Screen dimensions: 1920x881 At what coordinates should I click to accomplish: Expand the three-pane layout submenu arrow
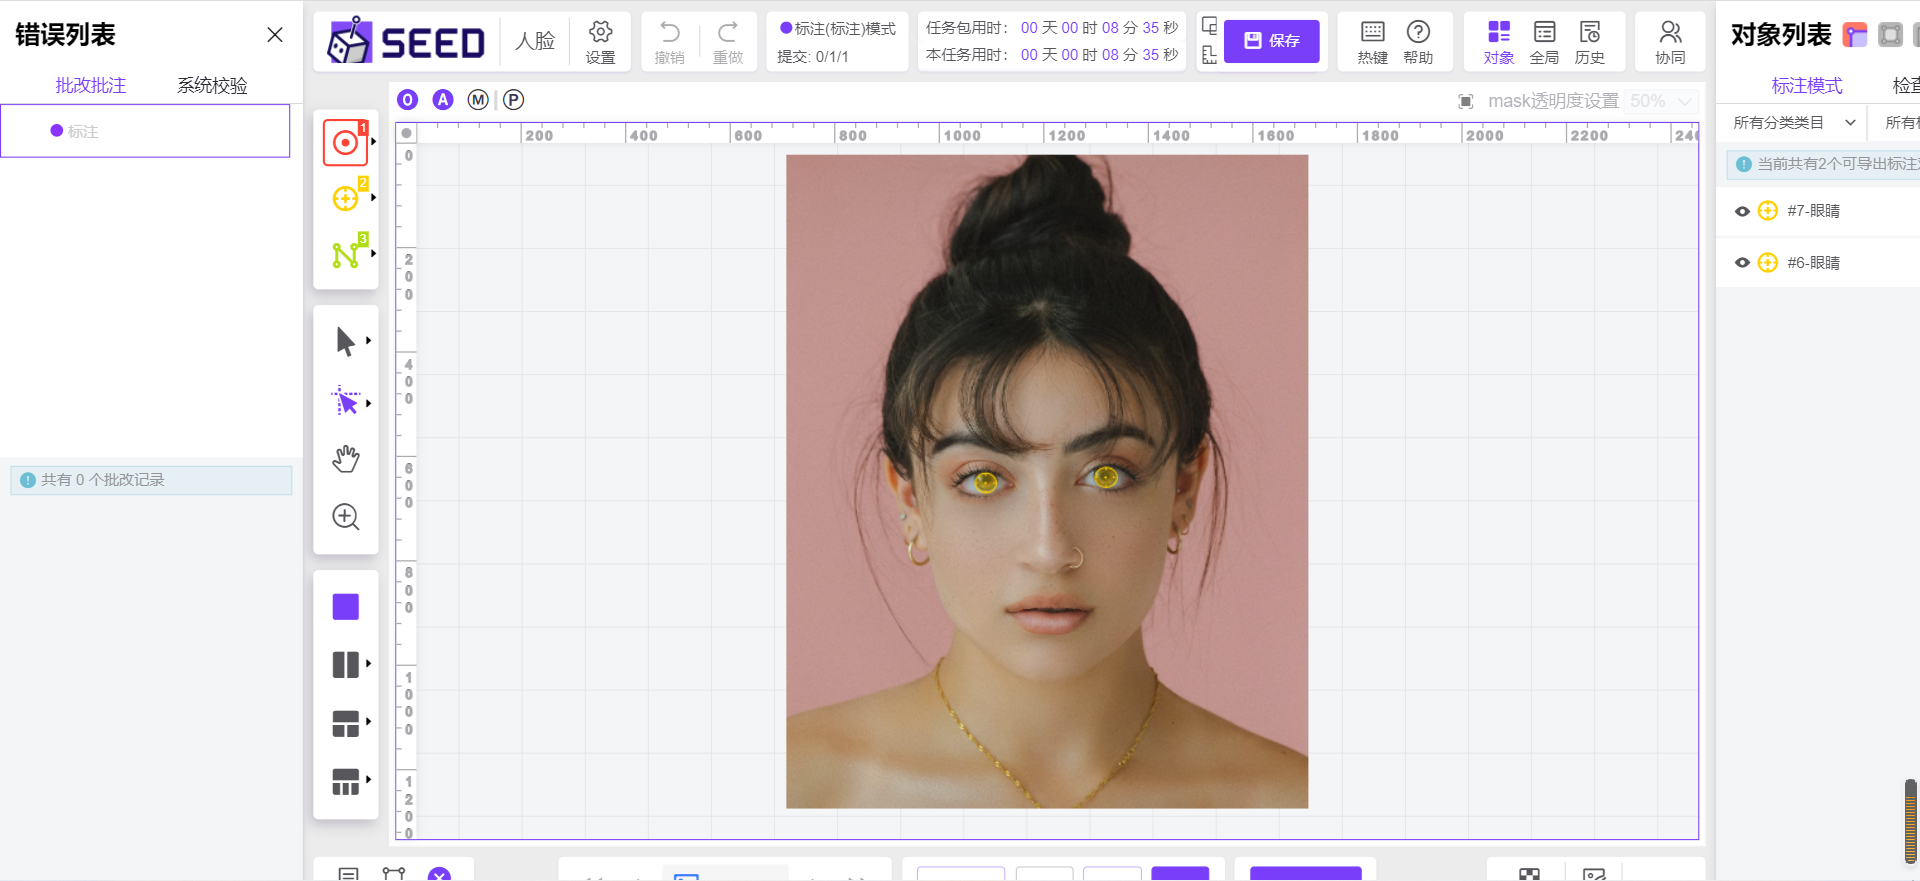pos(369,721)
